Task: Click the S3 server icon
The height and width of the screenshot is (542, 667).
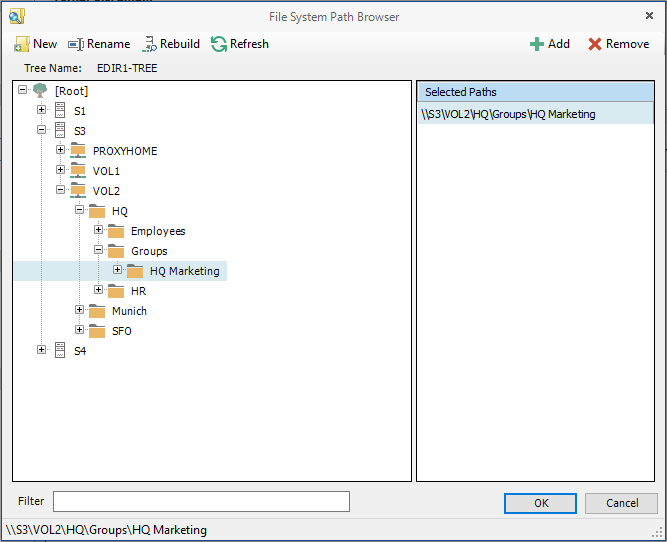Action: (60, 130)
